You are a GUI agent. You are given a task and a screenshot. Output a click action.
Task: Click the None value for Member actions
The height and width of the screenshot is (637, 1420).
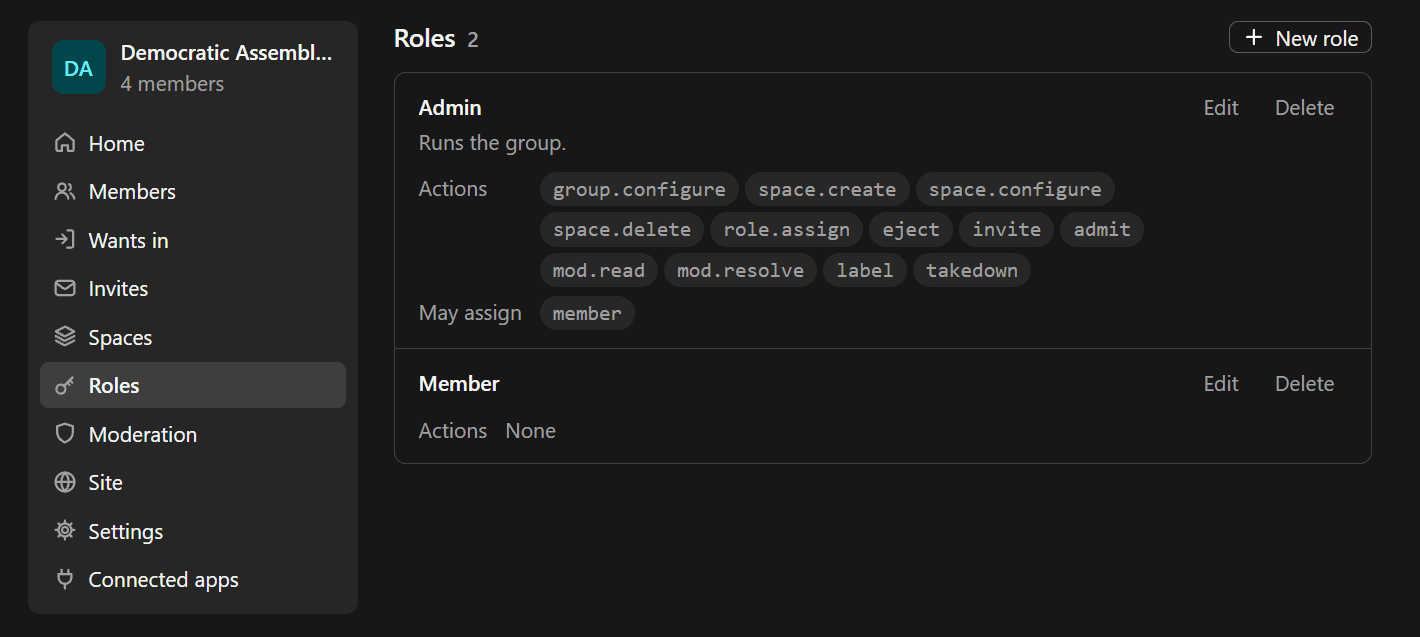coord(530,431)
